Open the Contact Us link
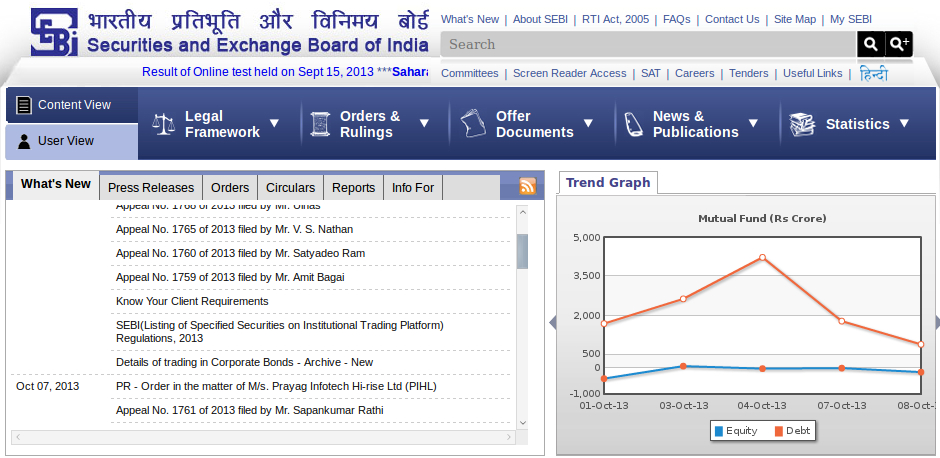 732,19
